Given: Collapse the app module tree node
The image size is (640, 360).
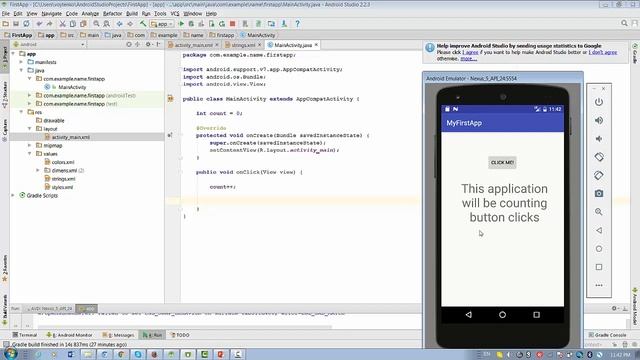Looking at the screenshot, I should [x=13, y=53].
